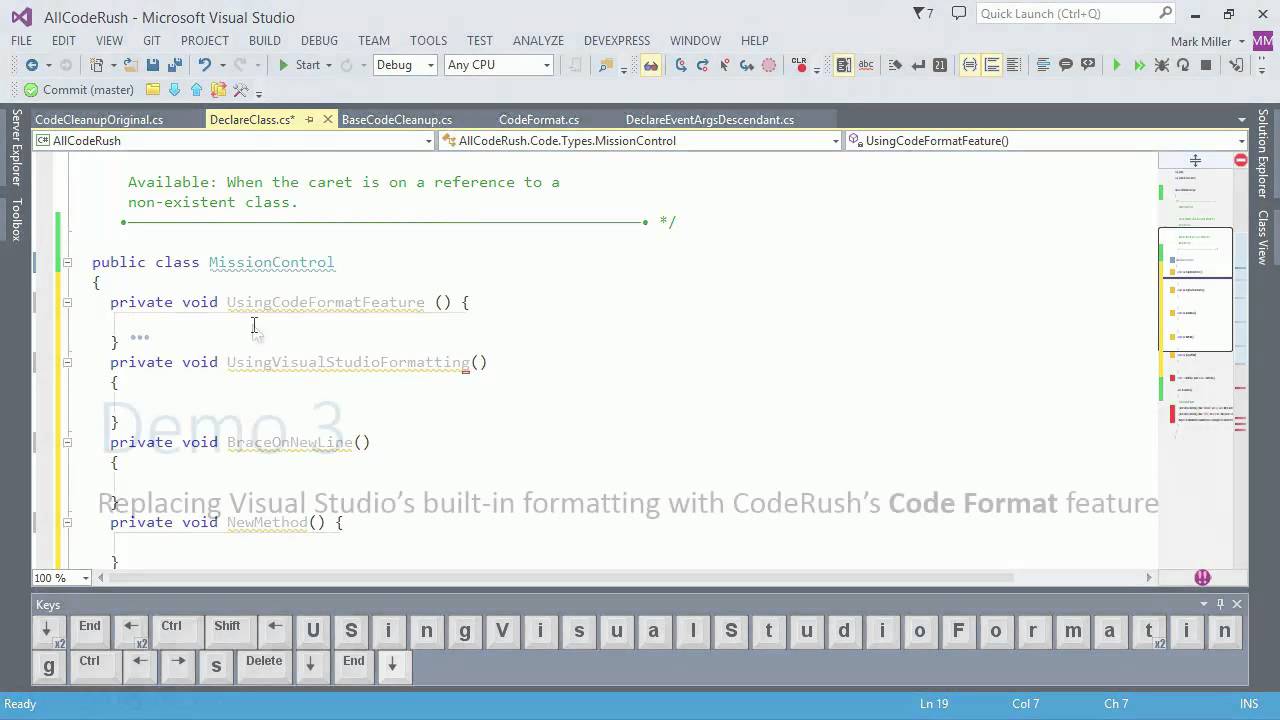
Task: Click the blue up arrow push icon
Action: [196, 90]
